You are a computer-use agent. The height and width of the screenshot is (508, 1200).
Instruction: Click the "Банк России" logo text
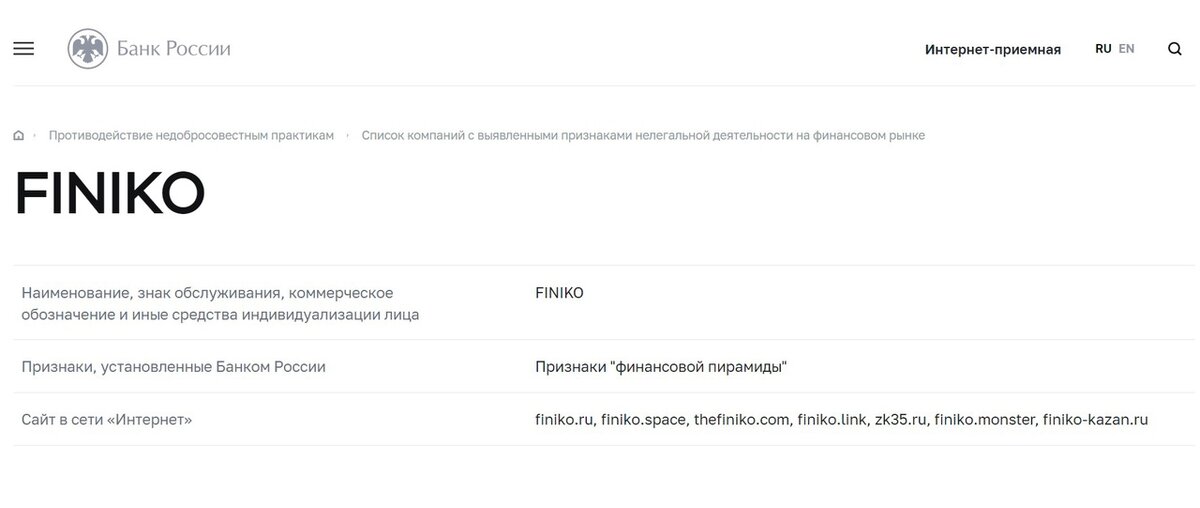[x=174, y=48]
